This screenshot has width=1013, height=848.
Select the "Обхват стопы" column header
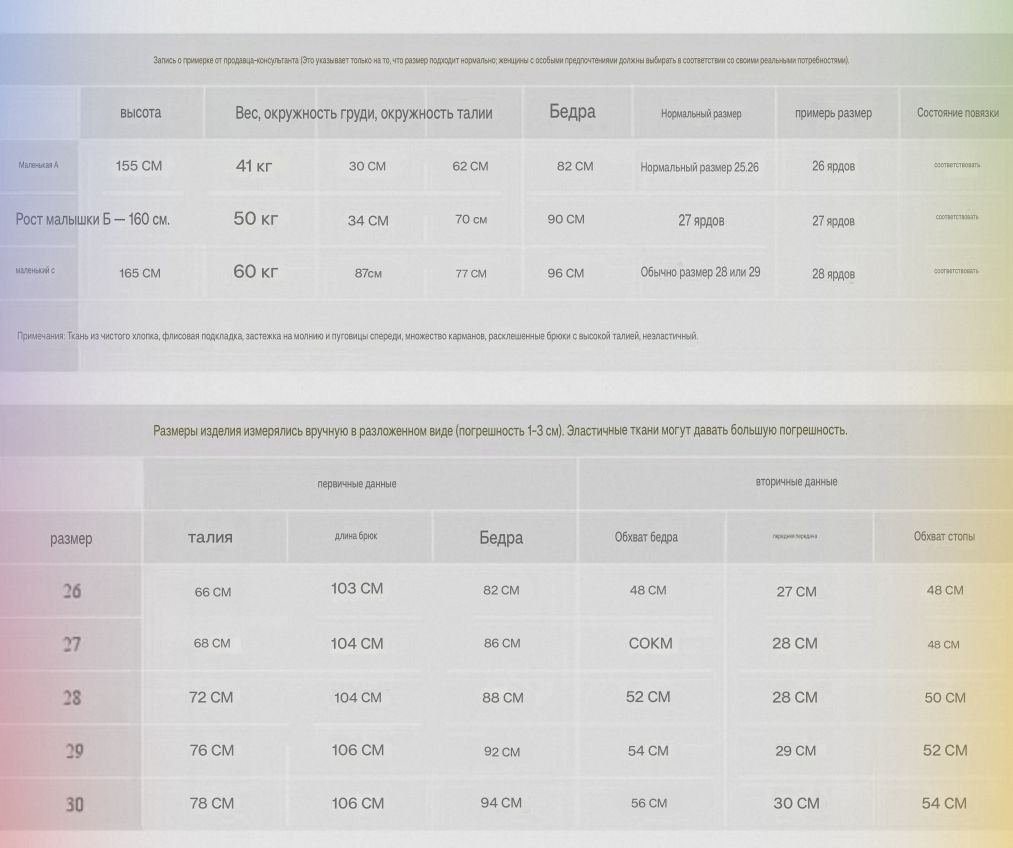(x=944, y=537)
